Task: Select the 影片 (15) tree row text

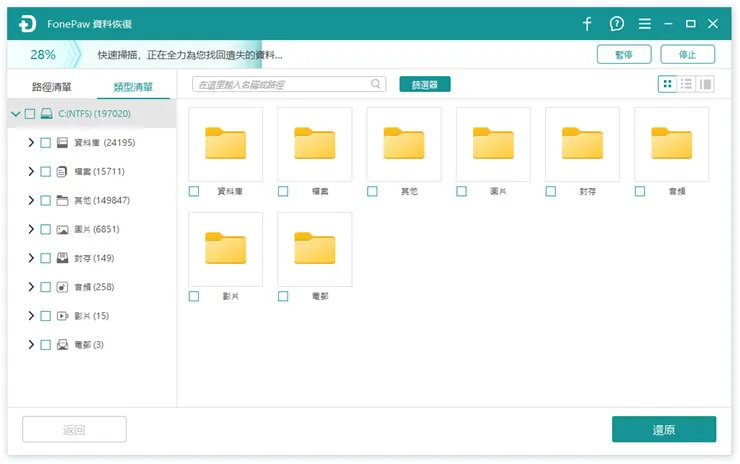Action: point(92,316)
